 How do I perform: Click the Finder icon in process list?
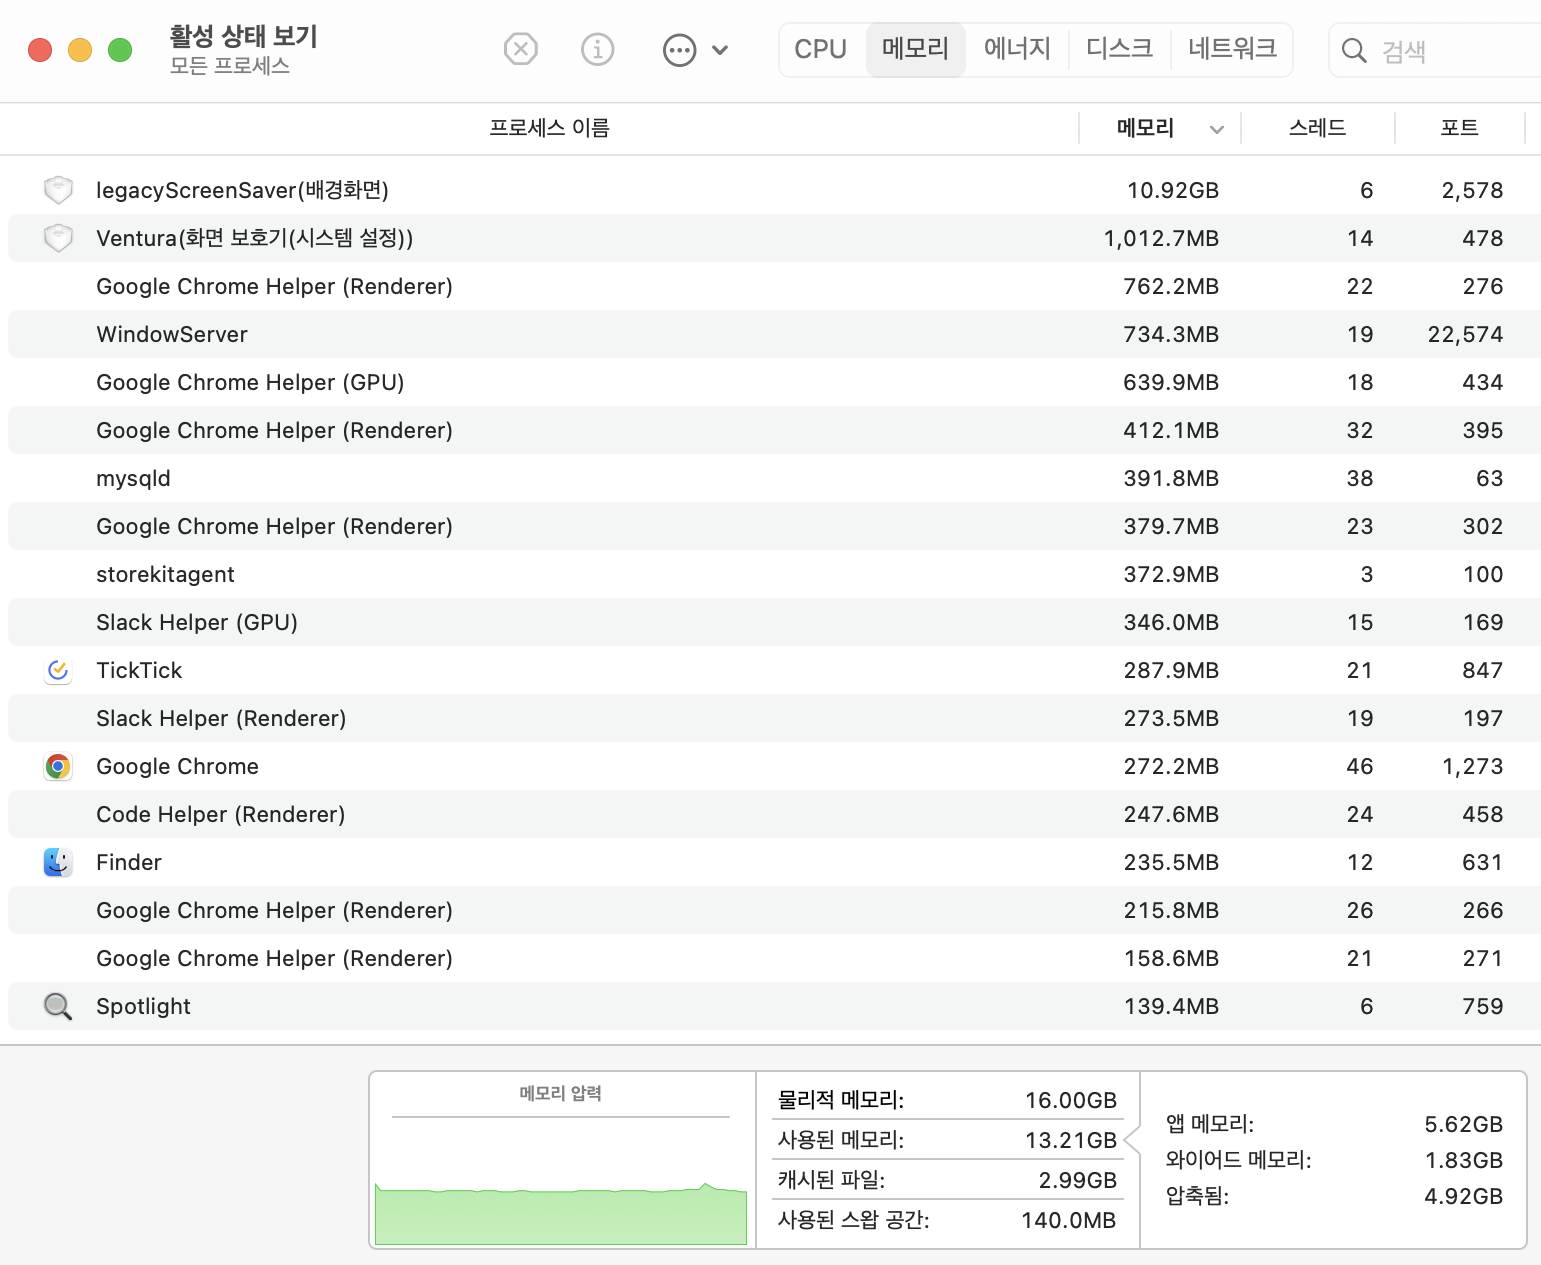click(58, 862)
